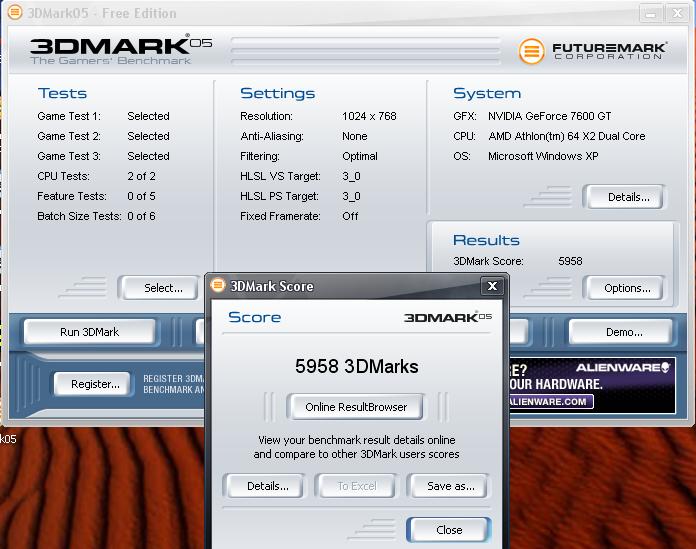
Task: Click Filtering value 'Optimal'
Action: coord(360,156)
